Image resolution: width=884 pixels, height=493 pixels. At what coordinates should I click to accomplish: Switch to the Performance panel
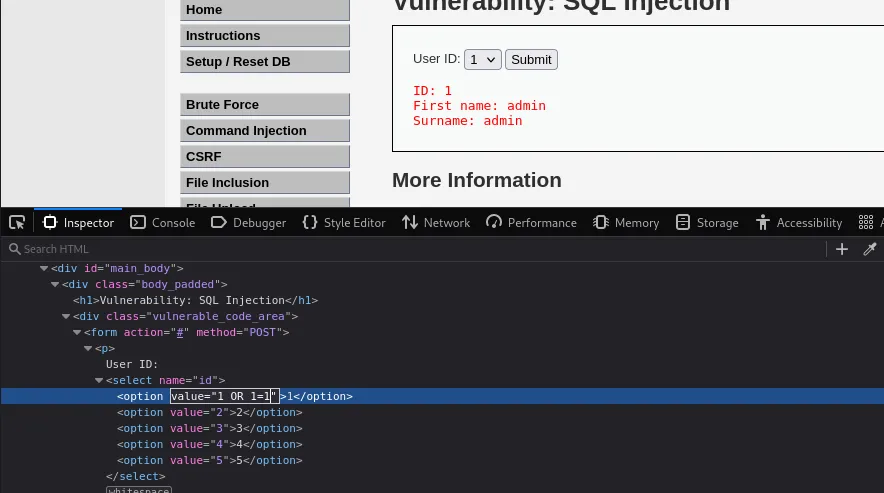point(531,222)
